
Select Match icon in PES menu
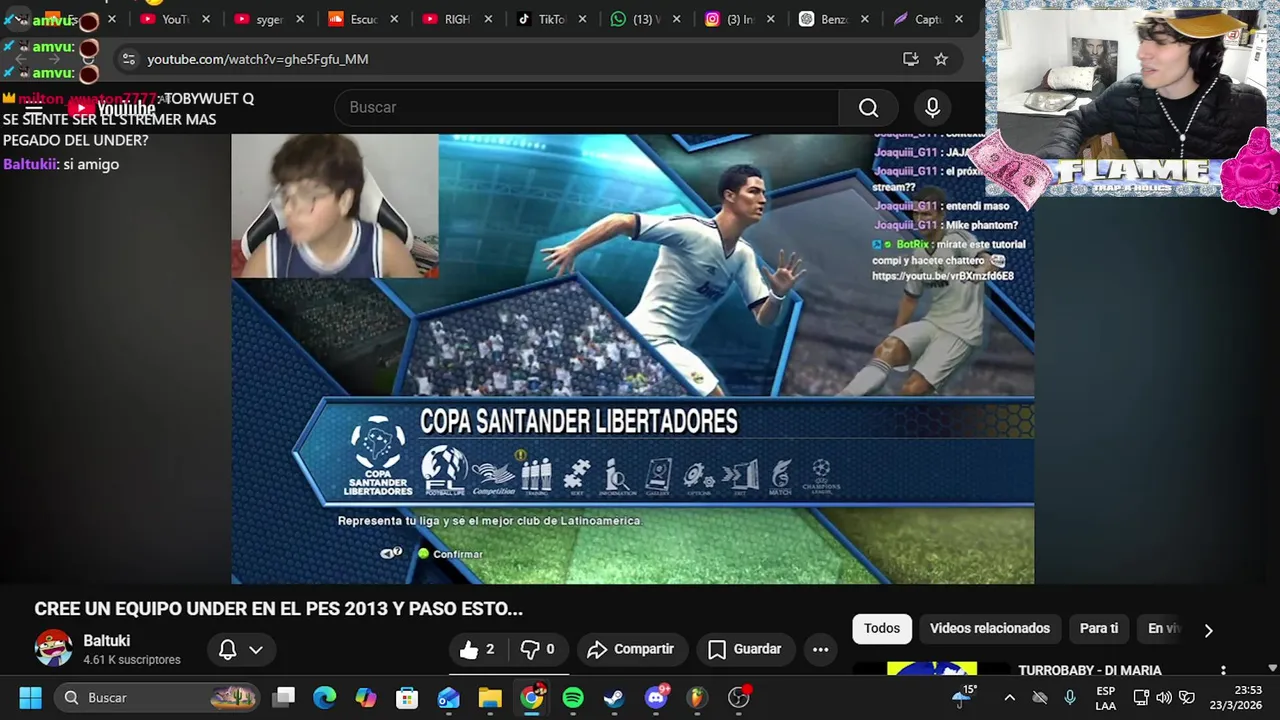(781, 477)
